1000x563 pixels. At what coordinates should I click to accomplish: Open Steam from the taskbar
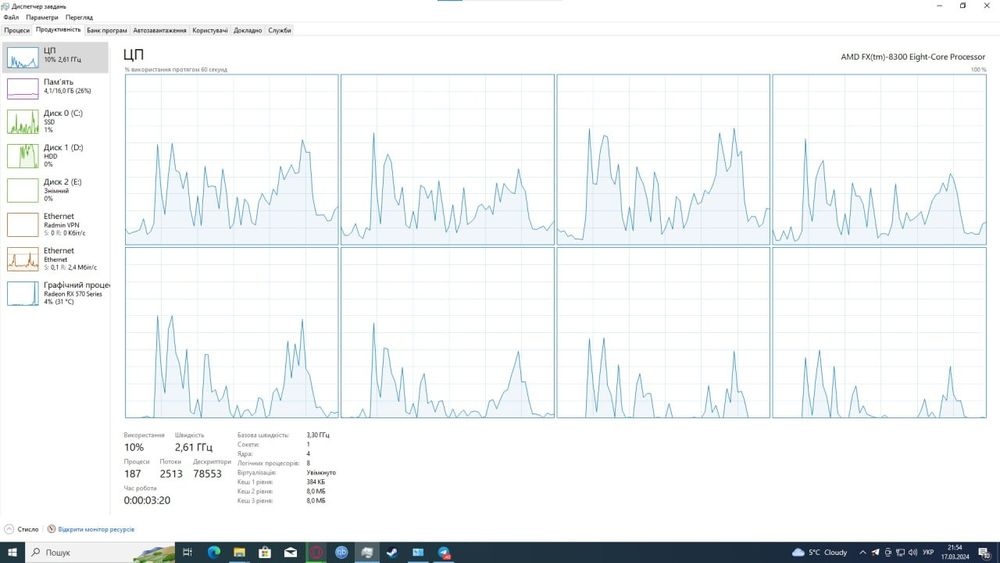coord(392,552)
